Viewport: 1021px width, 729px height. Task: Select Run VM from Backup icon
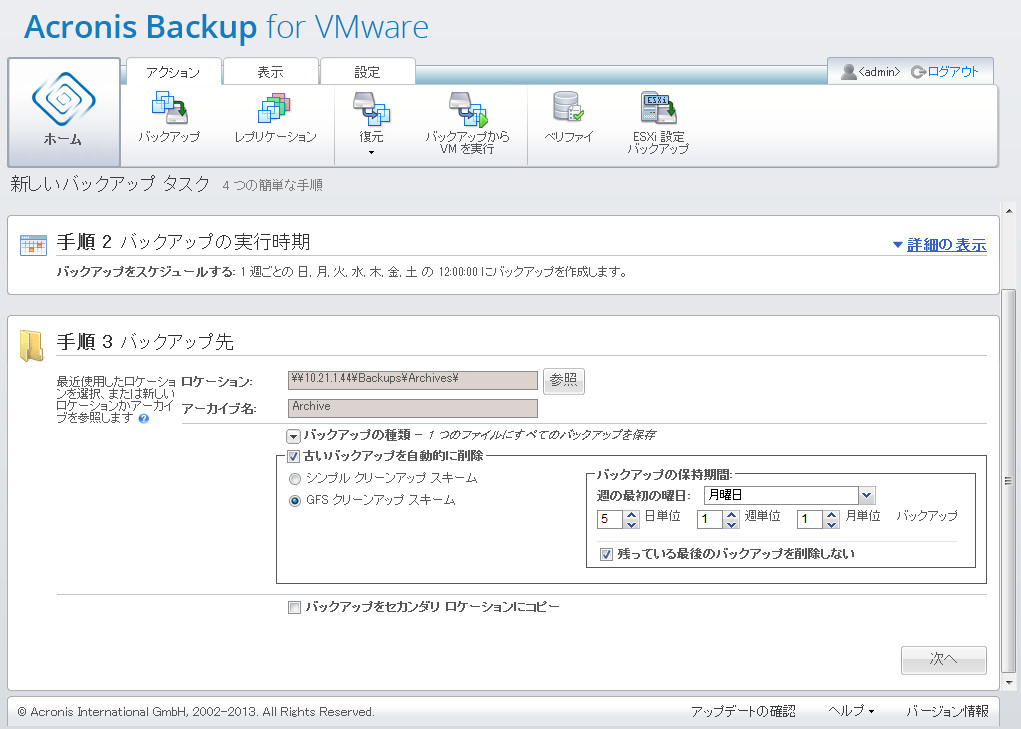(467, 108)
